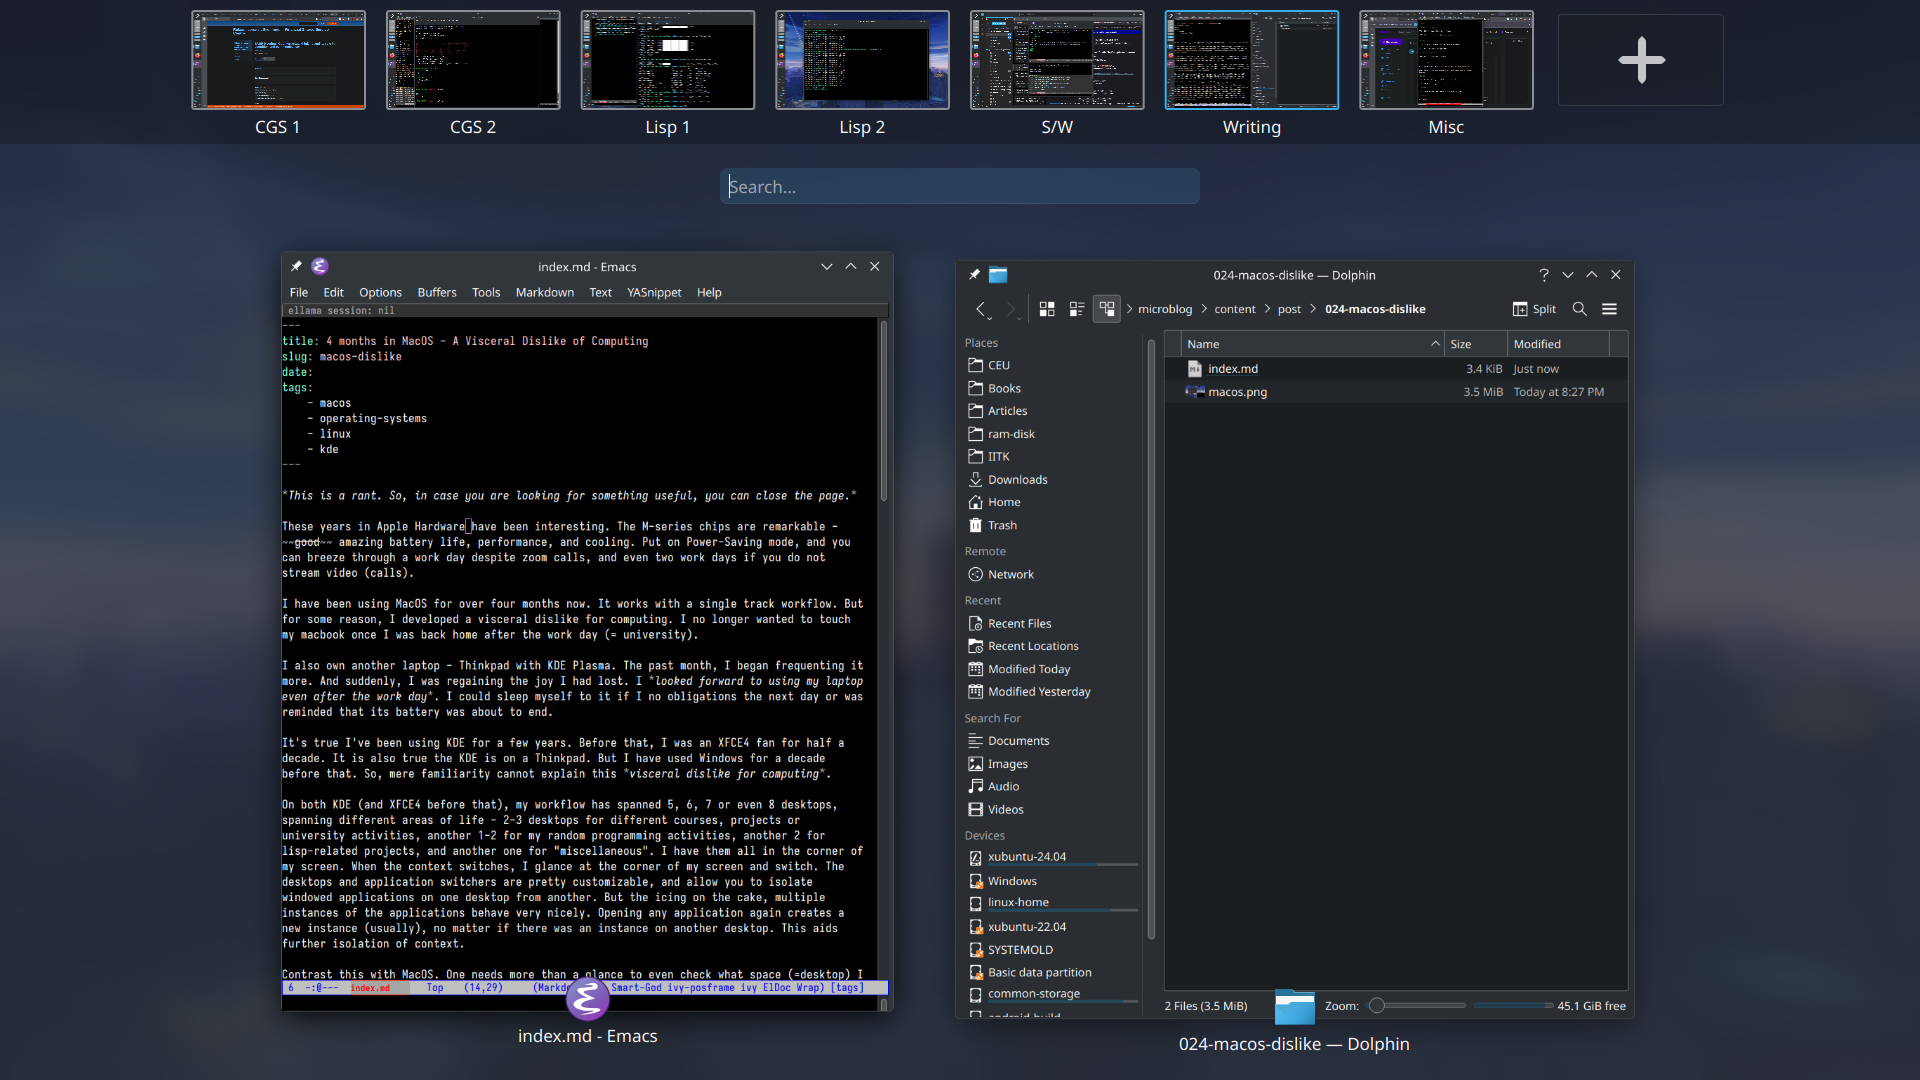Screen dimensions: 1920x1080
Task: Enable Split view in Dolphin
Action: pyautogui.click(x=1533, y=309)
